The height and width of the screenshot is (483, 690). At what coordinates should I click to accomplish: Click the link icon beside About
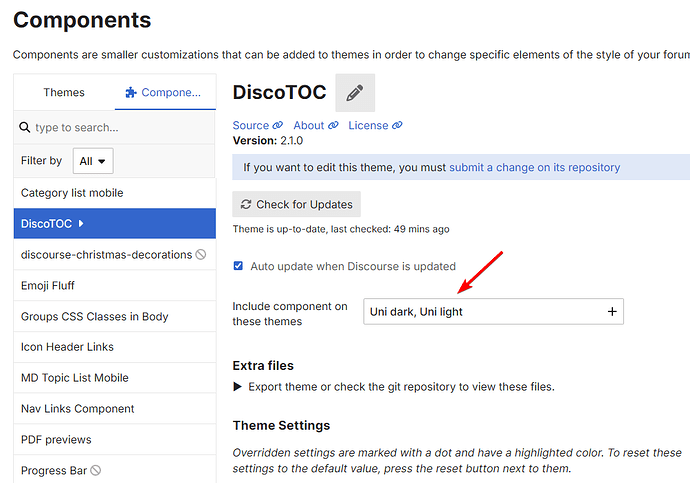tap(334, 125)
